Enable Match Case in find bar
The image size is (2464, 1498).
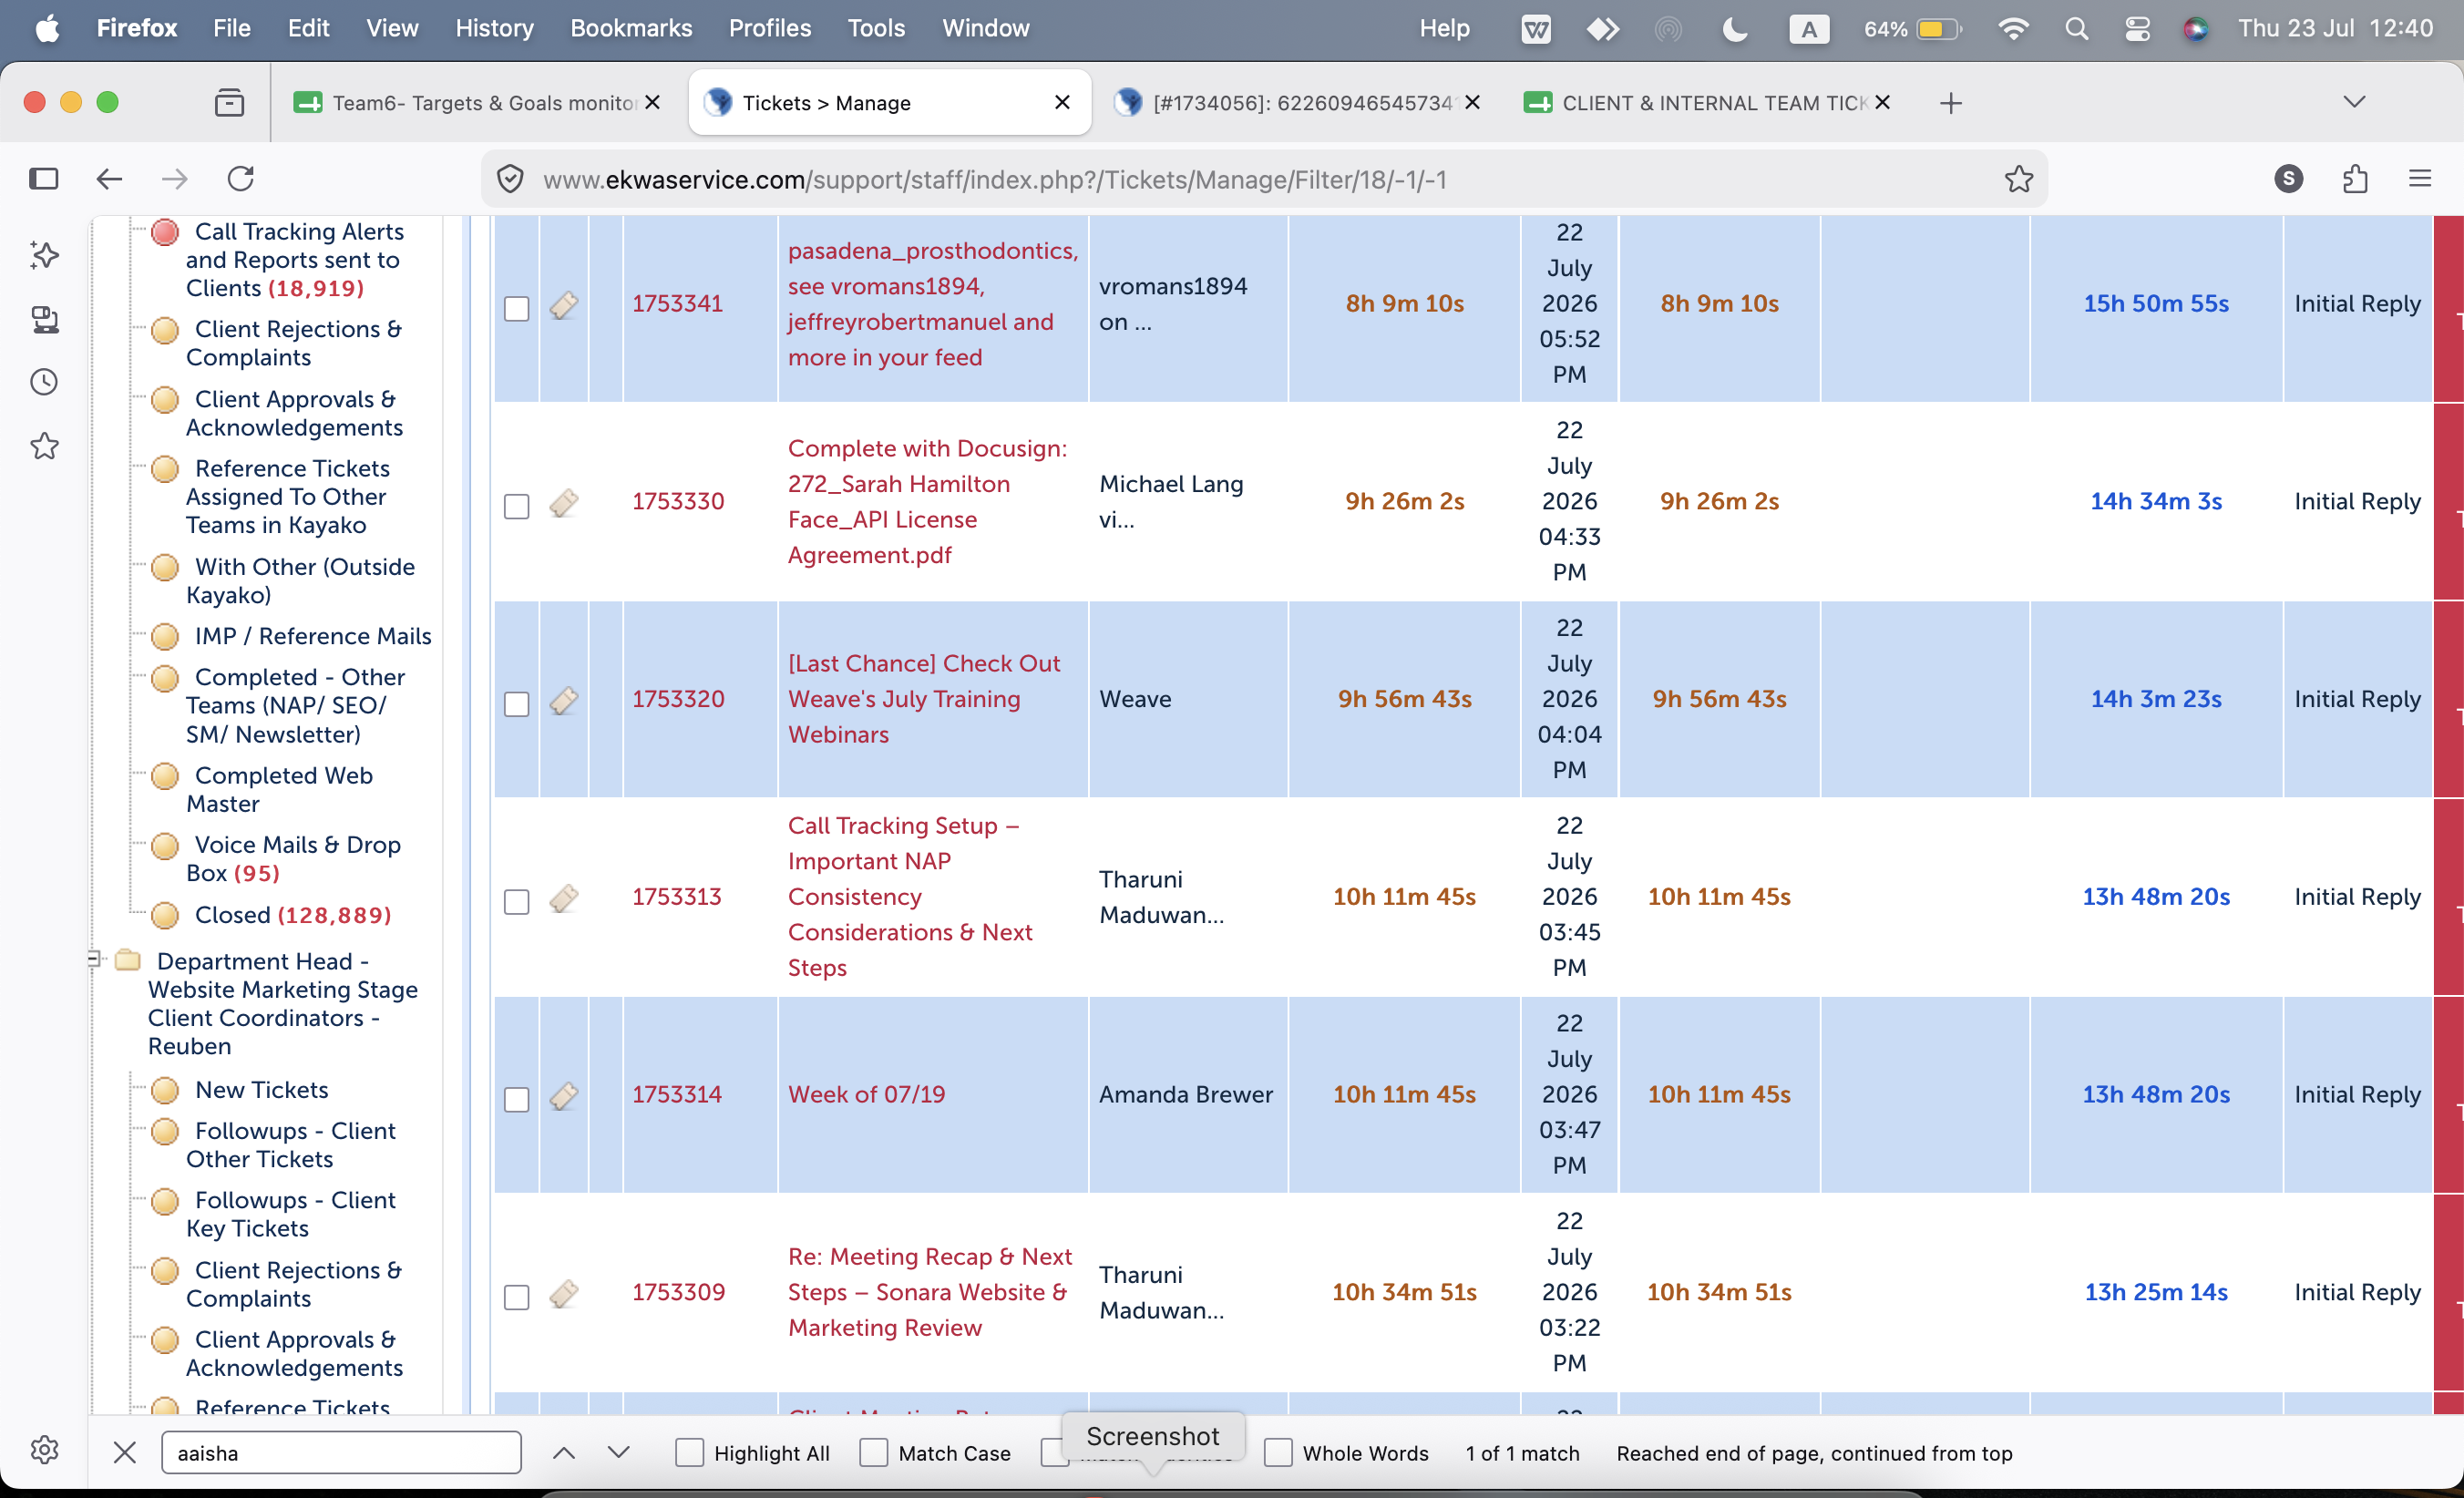pos(873,1453)
